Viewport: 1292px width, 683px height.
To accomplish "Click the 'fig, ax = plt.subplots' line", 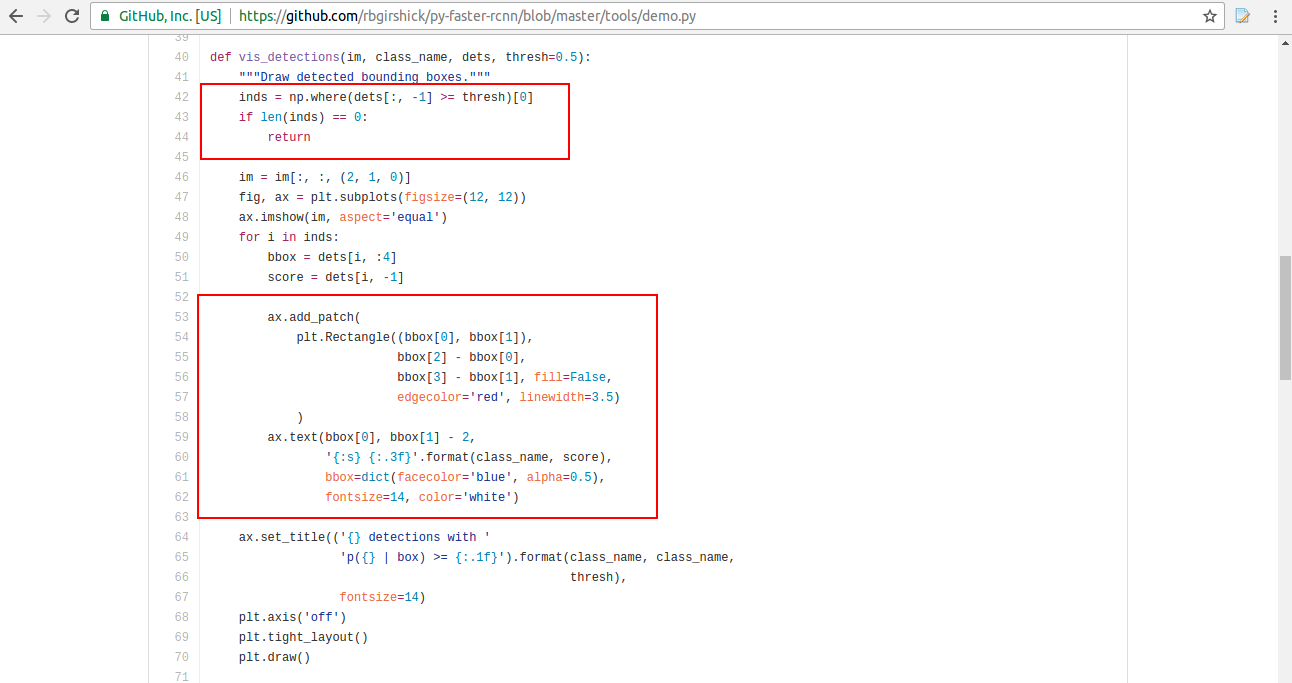I will (382, 197).
